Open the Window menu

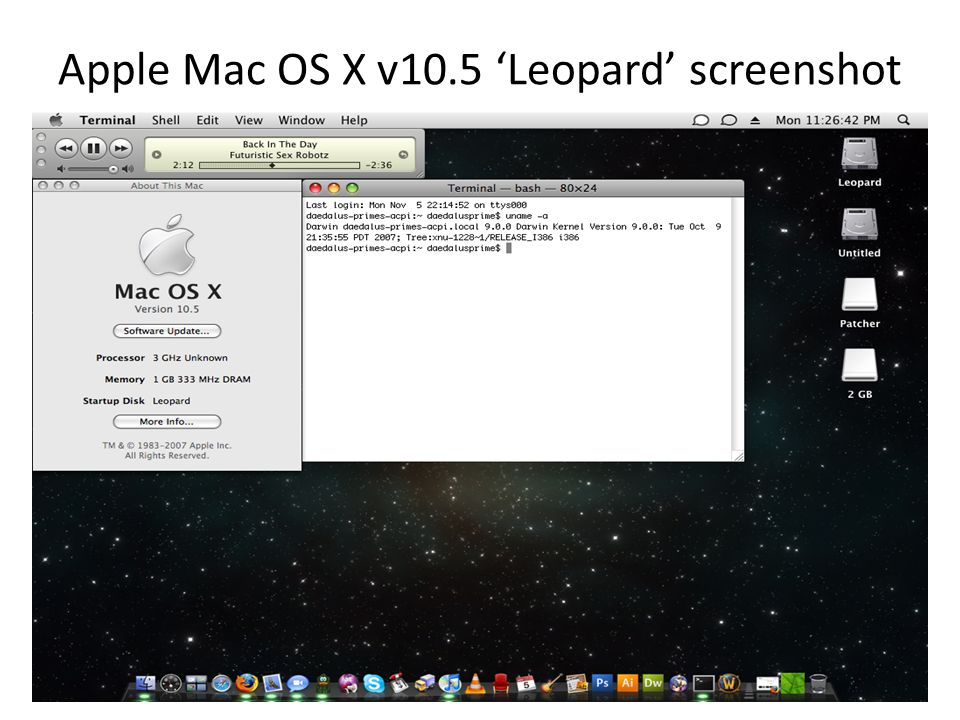tap(301, 120)
